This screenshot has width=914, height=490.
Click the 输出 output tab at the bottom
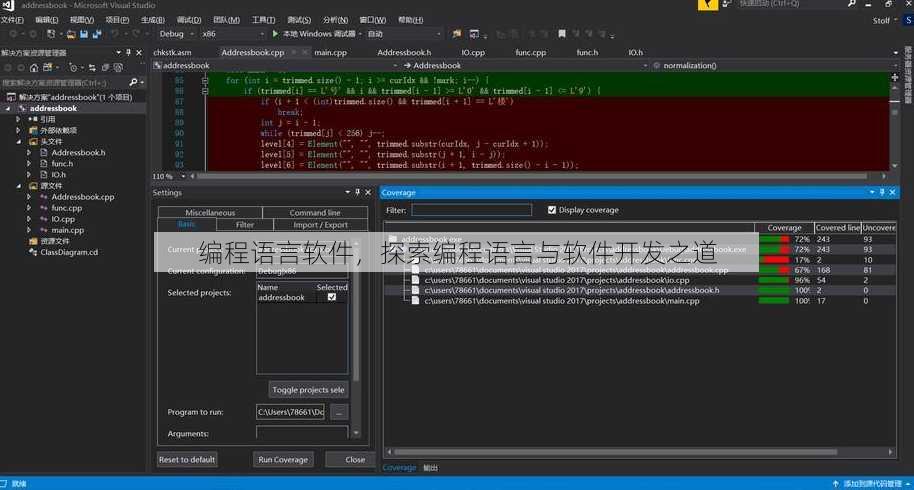click(x=430, y=468)
